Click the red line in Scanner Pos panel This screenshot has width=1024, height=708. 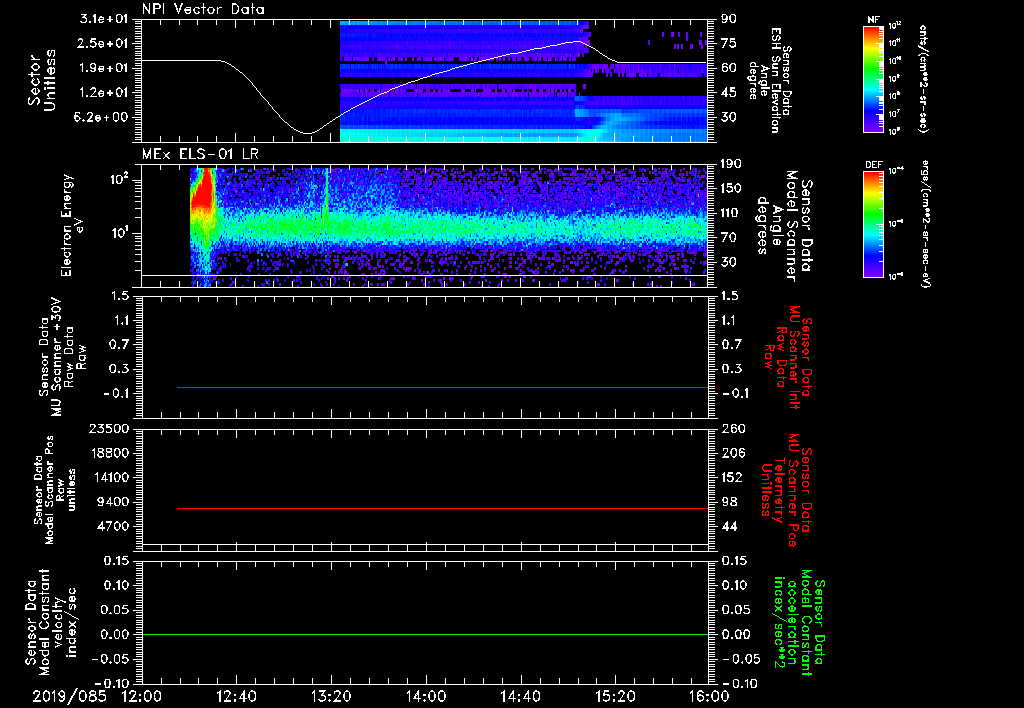click(x=442, y=508)
